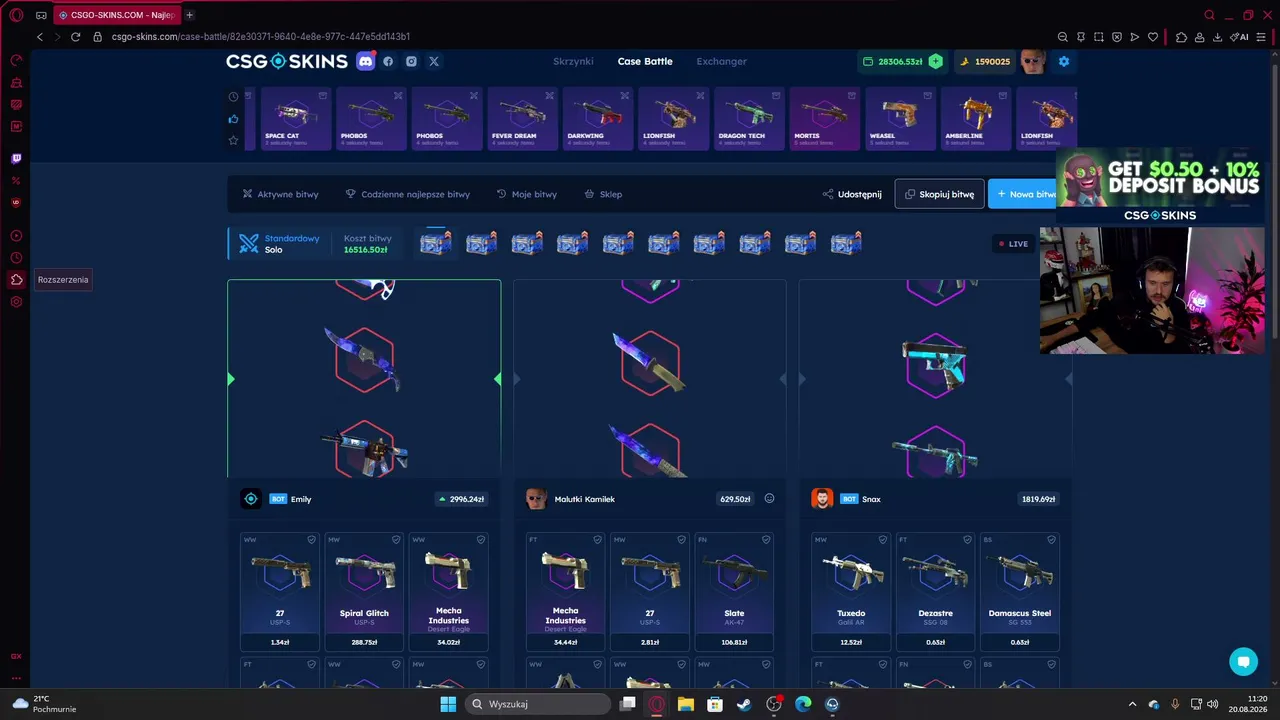Show favorite drops with the star icon
This screenshot has width=1280, height=720.
(x=234, y=140)
